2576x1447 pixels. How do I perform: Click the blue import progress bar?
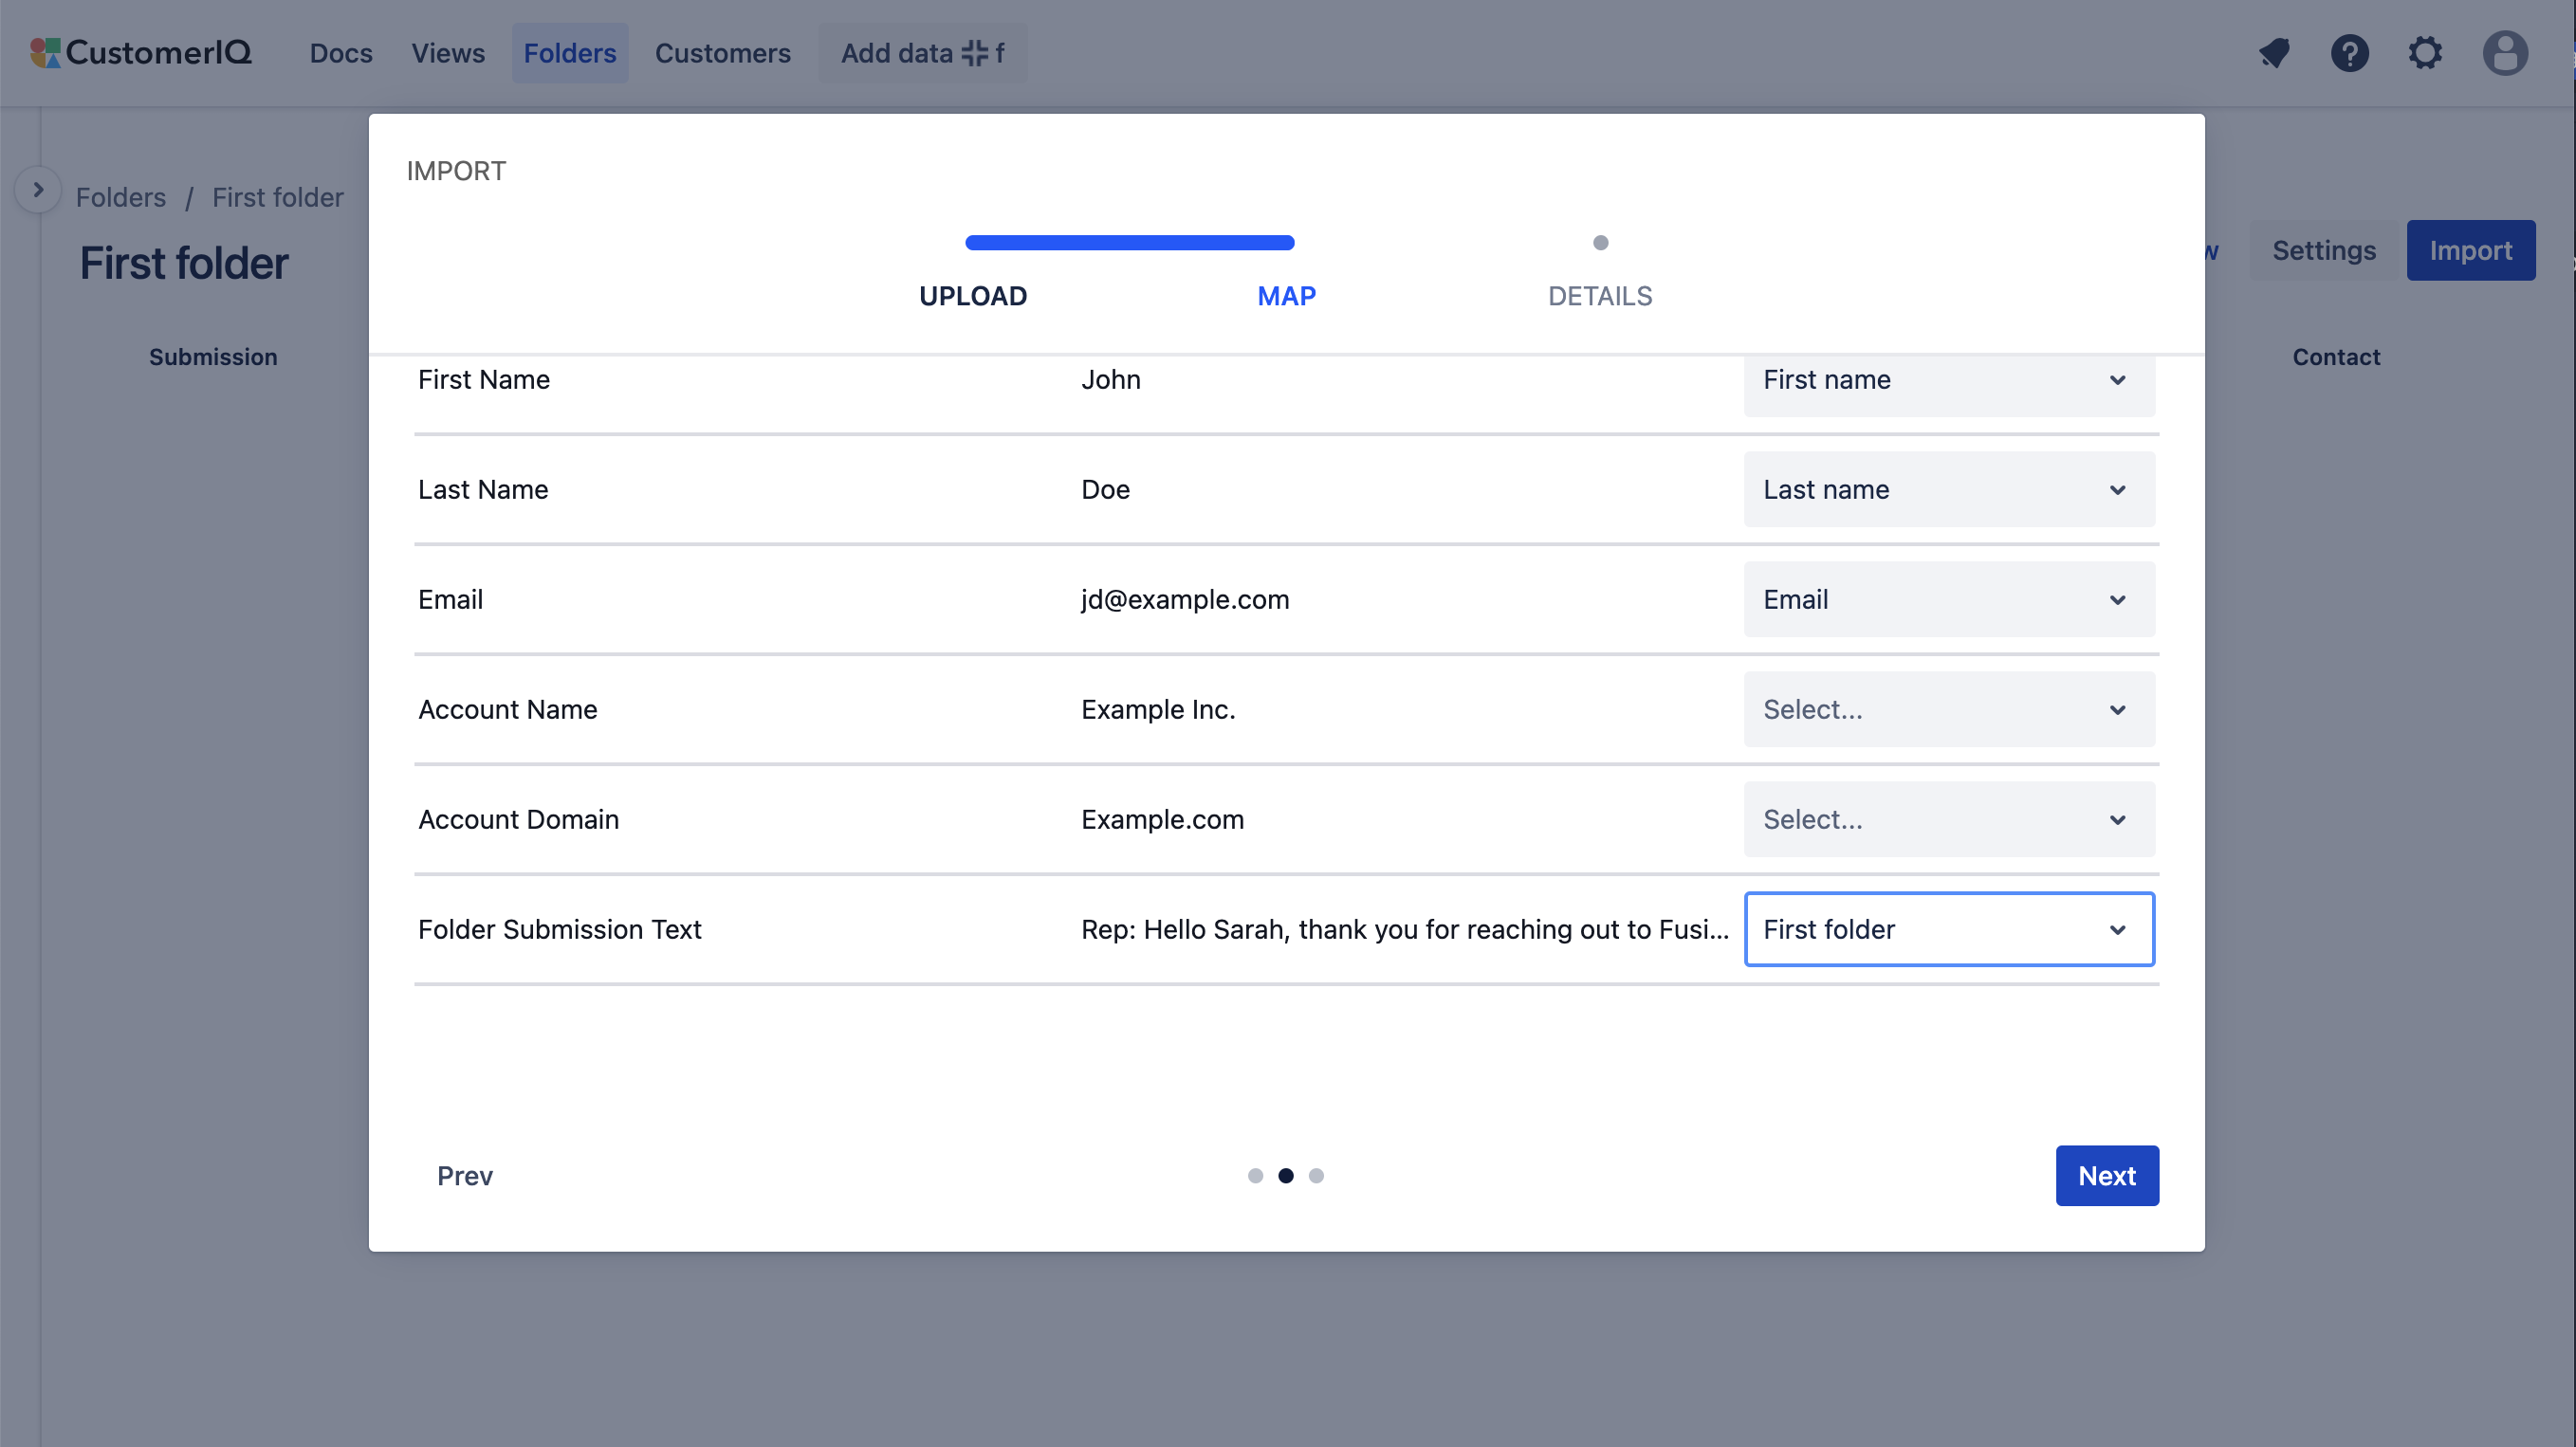click(x=1129, y=243)
